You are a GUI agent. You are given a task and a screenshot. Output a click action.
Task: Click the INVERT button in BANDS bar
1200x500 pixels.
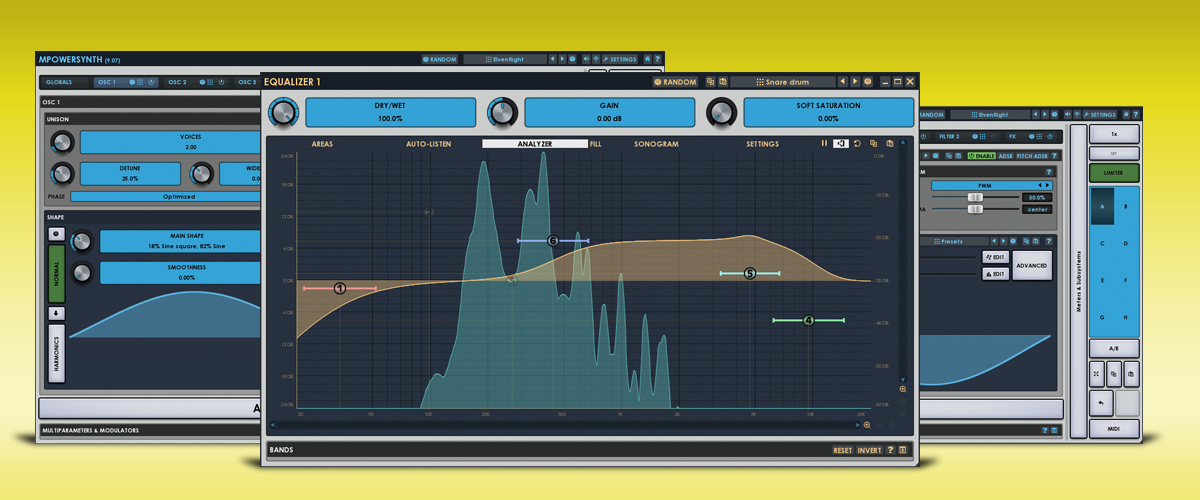click(x=869, y=450)
